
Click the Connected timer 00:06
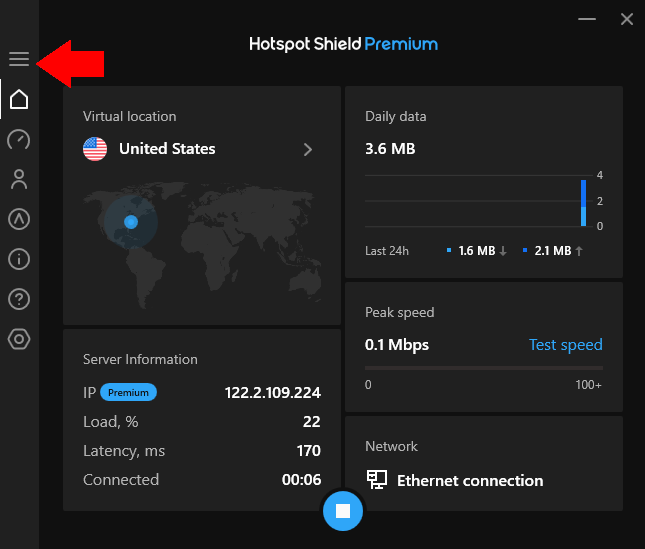[302, 480]
